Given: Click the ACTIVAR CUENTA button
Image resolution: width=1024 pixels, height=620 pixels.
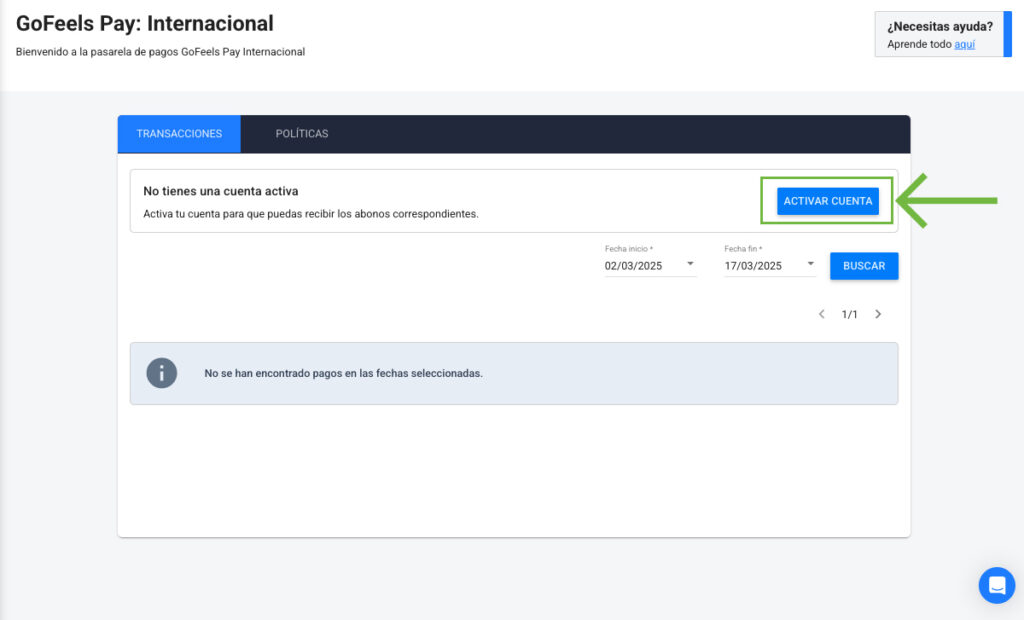Looking at the screenshot, I should pos(827,201).
